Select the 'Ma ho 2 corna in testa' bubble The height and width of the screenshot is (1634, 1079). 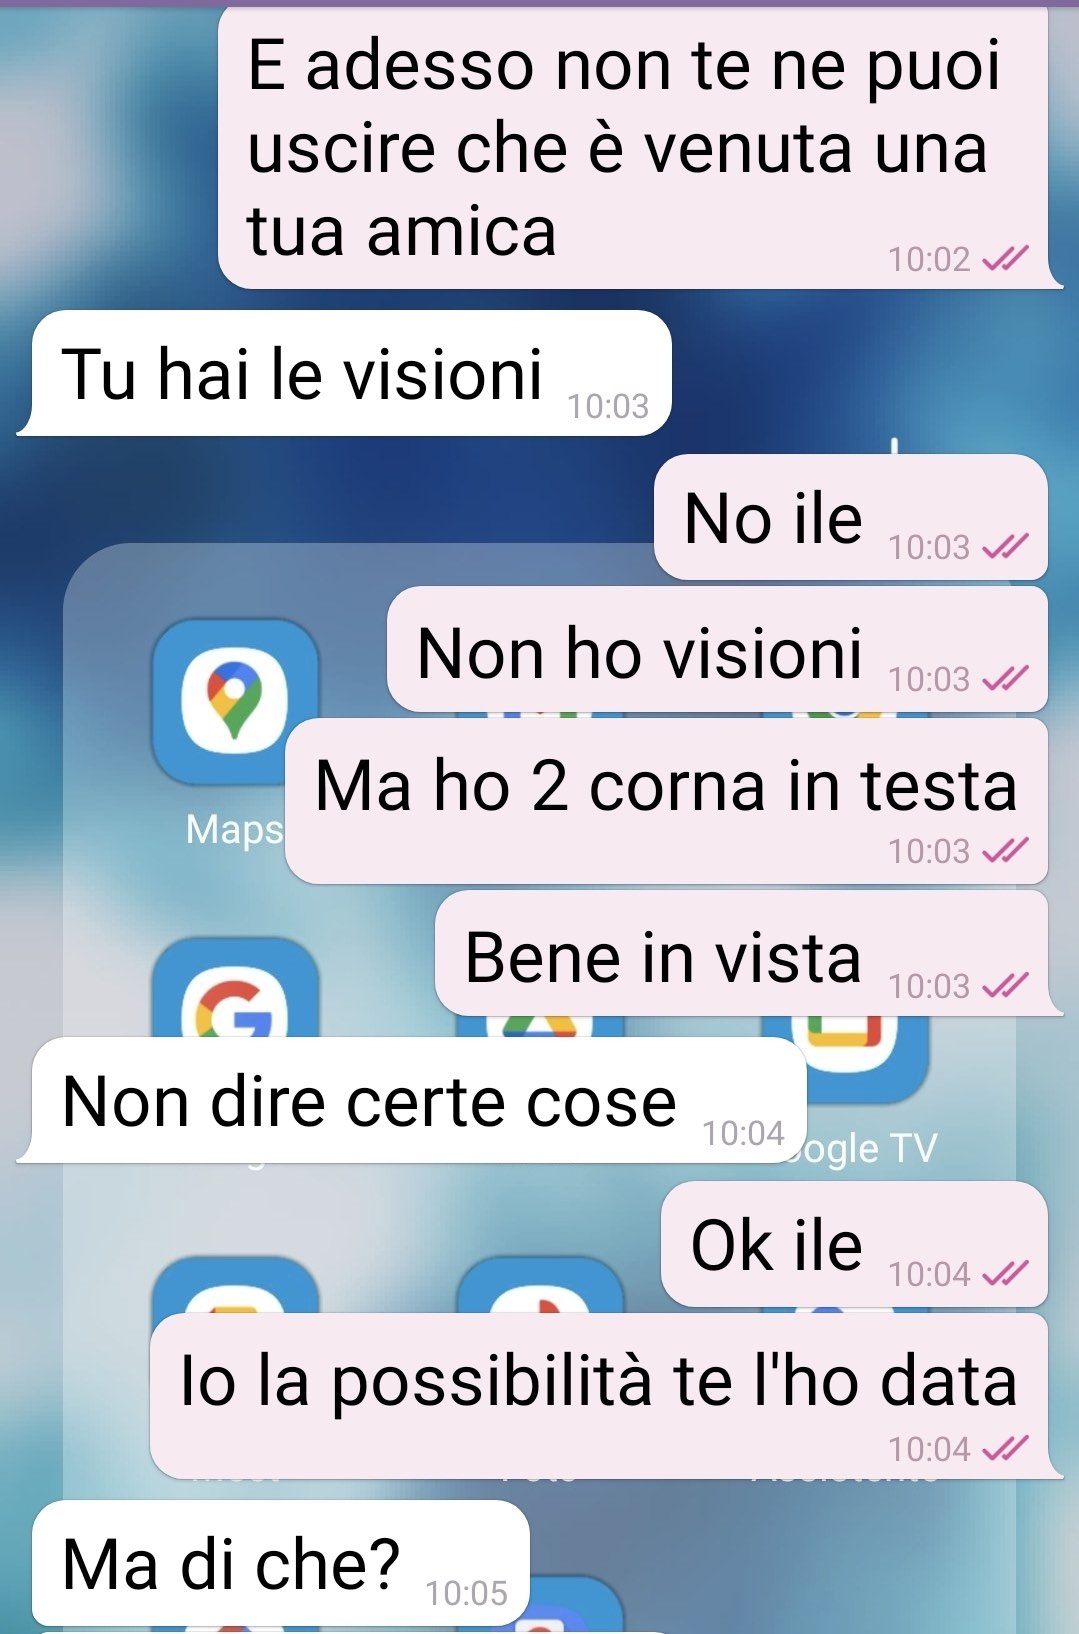[x=666, y=801]
